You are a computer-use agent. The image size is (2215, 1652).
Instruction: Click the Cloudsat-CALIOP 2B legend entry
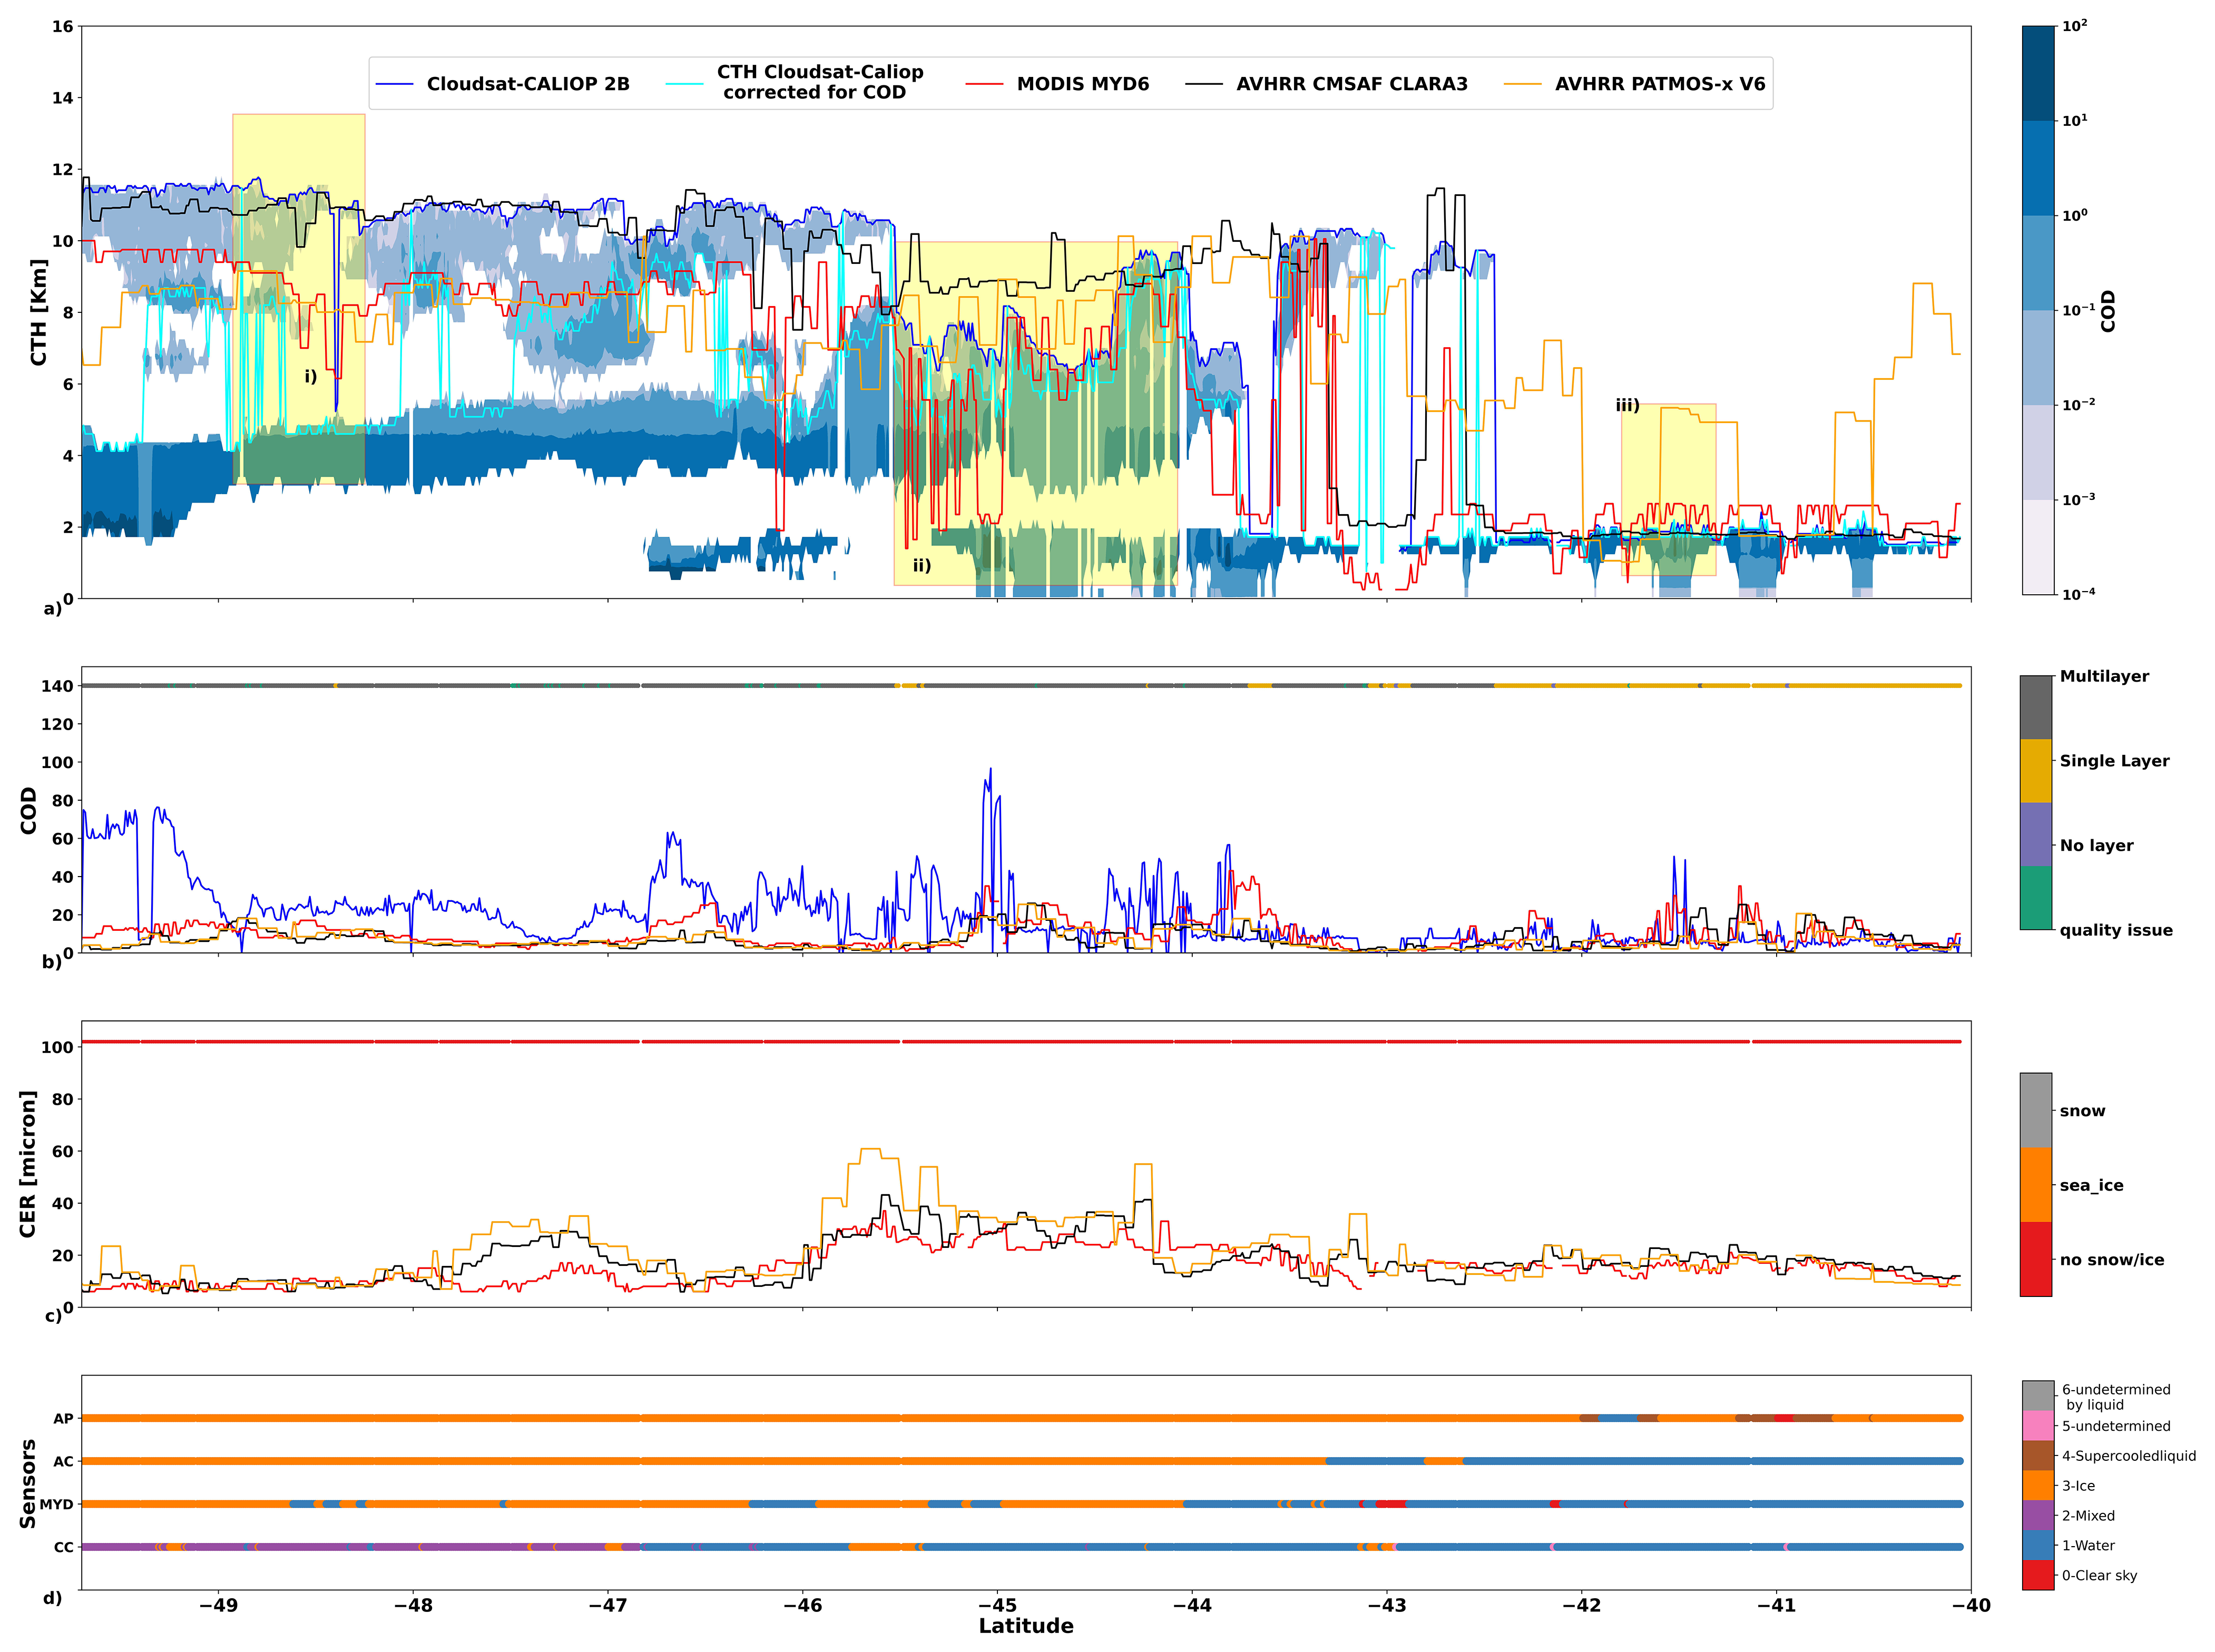527,84
